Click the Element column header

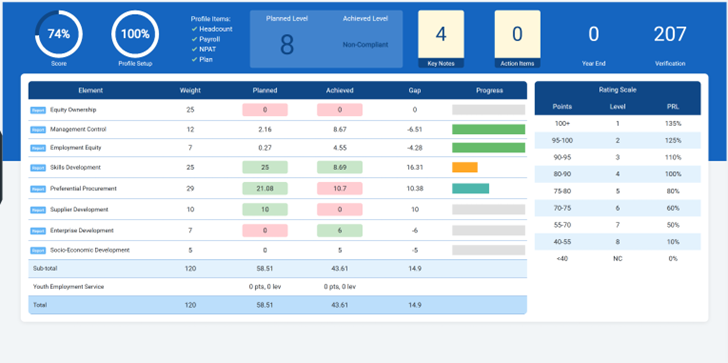(x=91, y=91)
